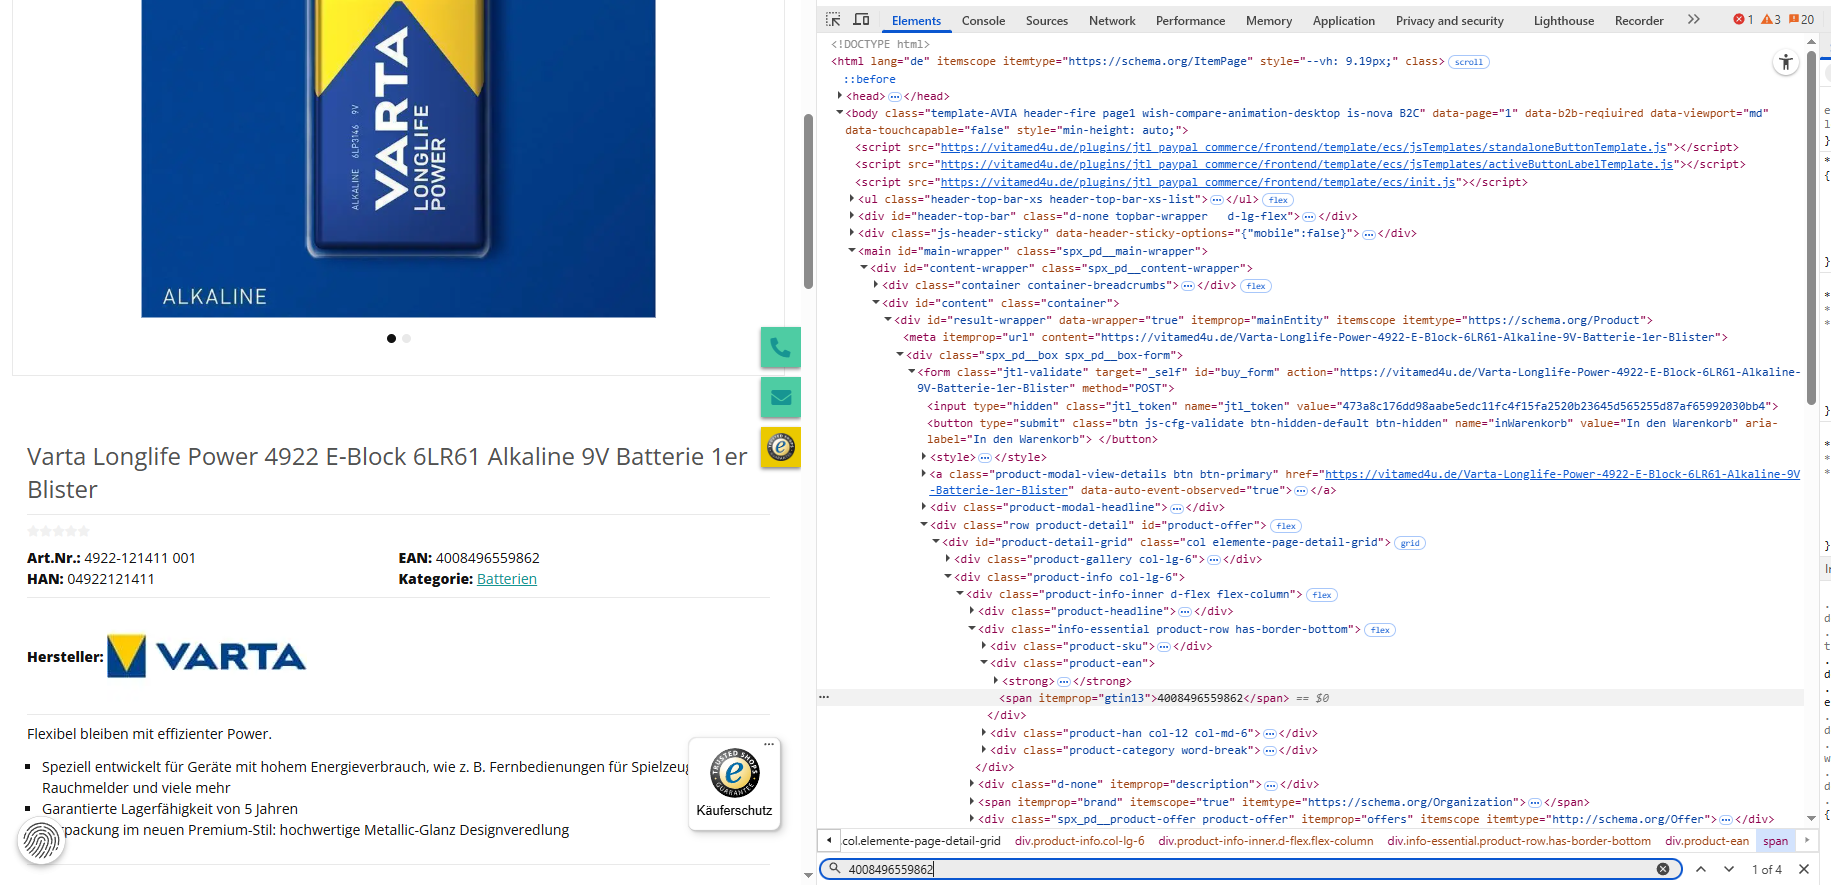Click the Varta battery product image
Image resolution: width=1831 pixels, height=885 pixels.
tap(398, 158)
